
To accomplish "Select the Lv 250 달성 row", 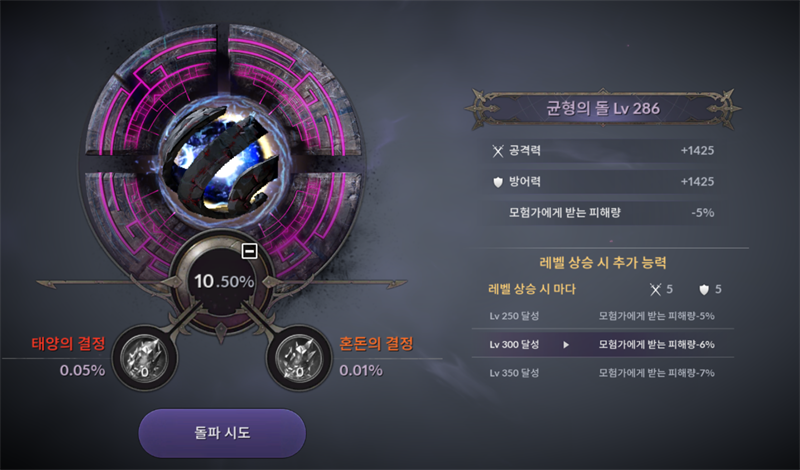I will click(603, 316).
